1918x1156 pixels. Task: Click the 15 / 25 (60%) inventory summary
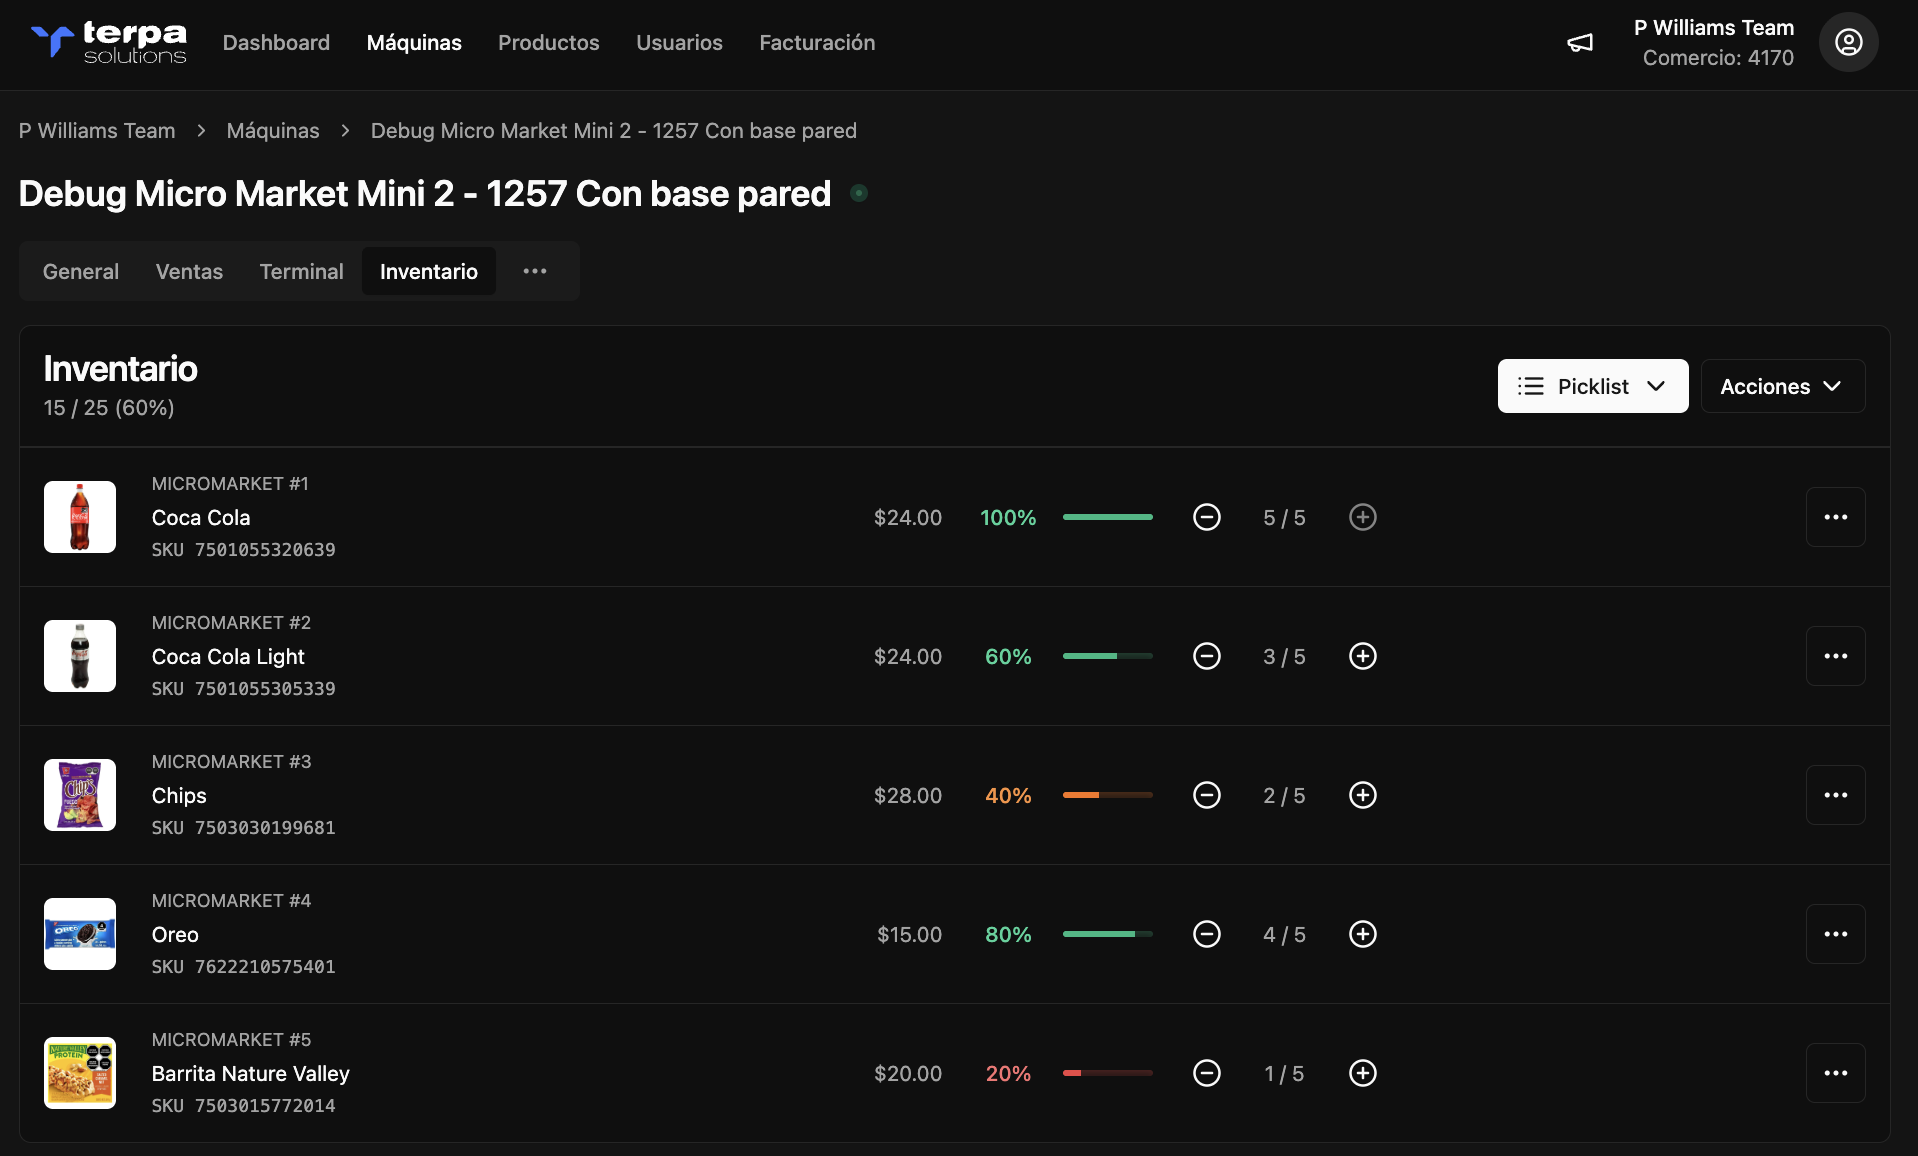point(109,408)
